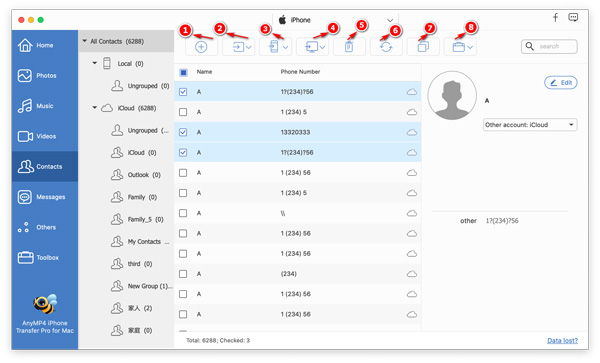Click the AnyMP4 bee logo

click(x=45, y=305)
